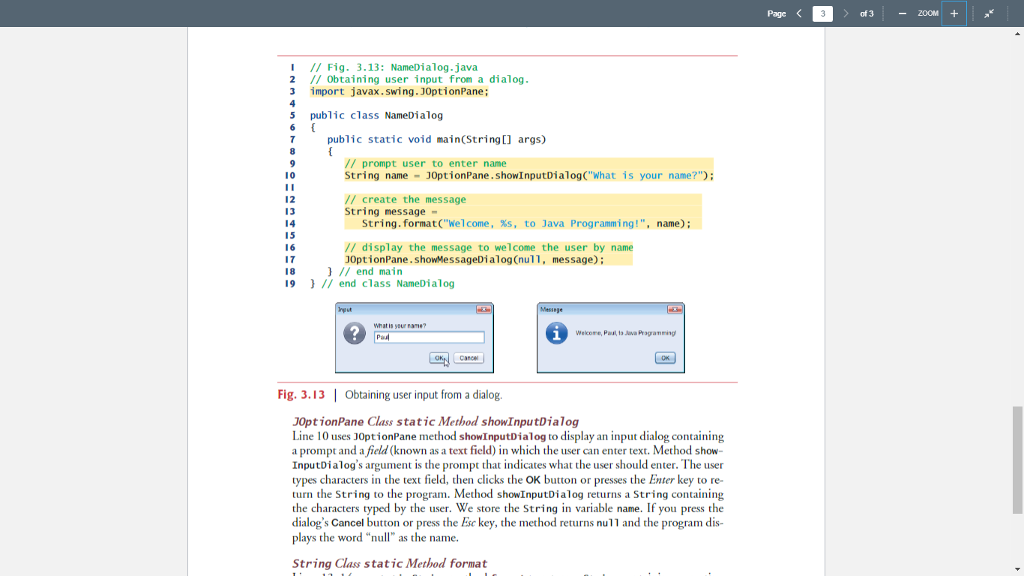Click the text field containing Paul
This screenshot has height=576, width=1024.
click(430, 337)
